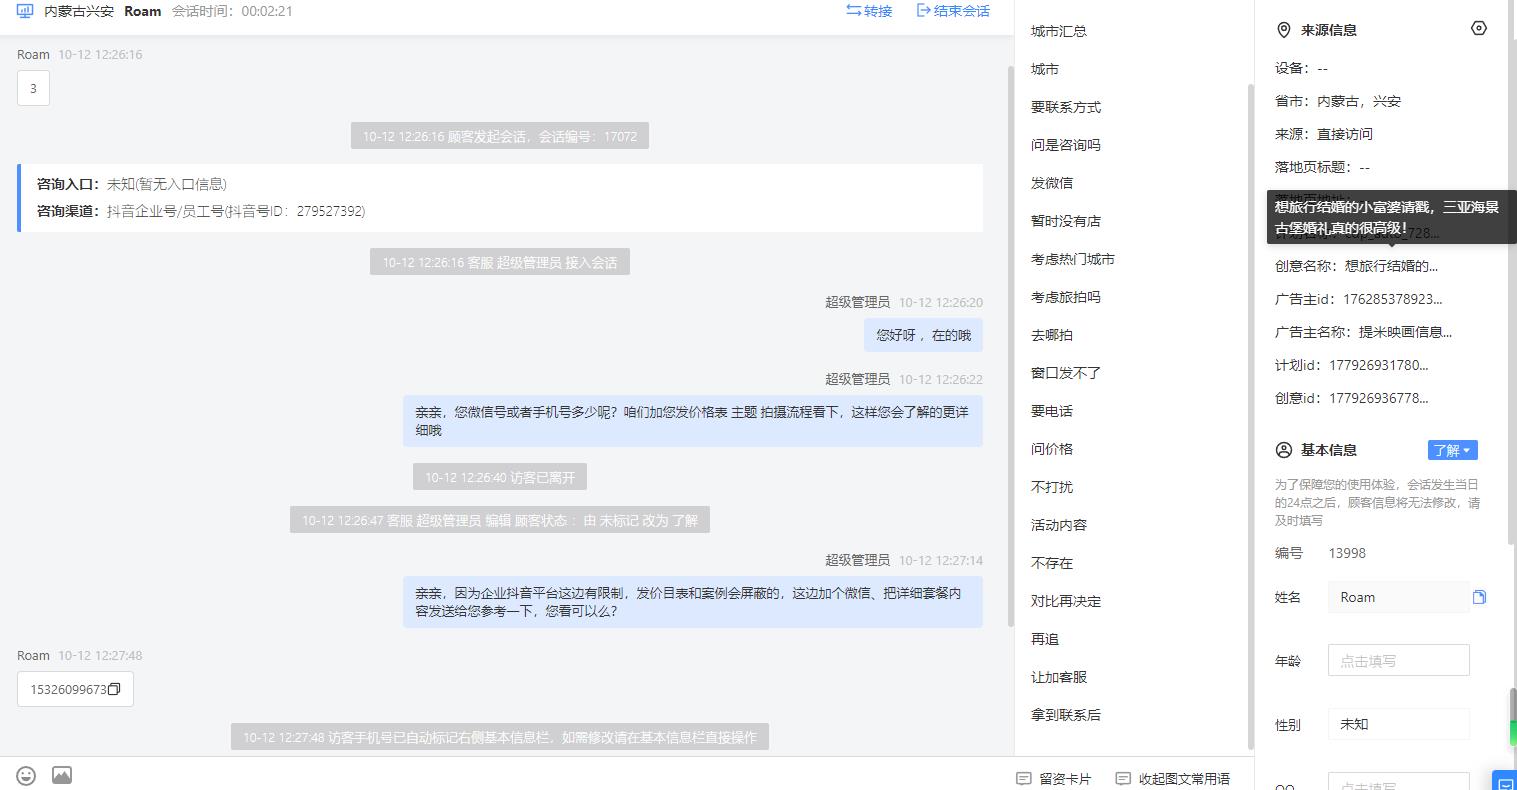Copy the name Roam with copy icon
Screen dimensions: 1517x790
(1479, 597)
